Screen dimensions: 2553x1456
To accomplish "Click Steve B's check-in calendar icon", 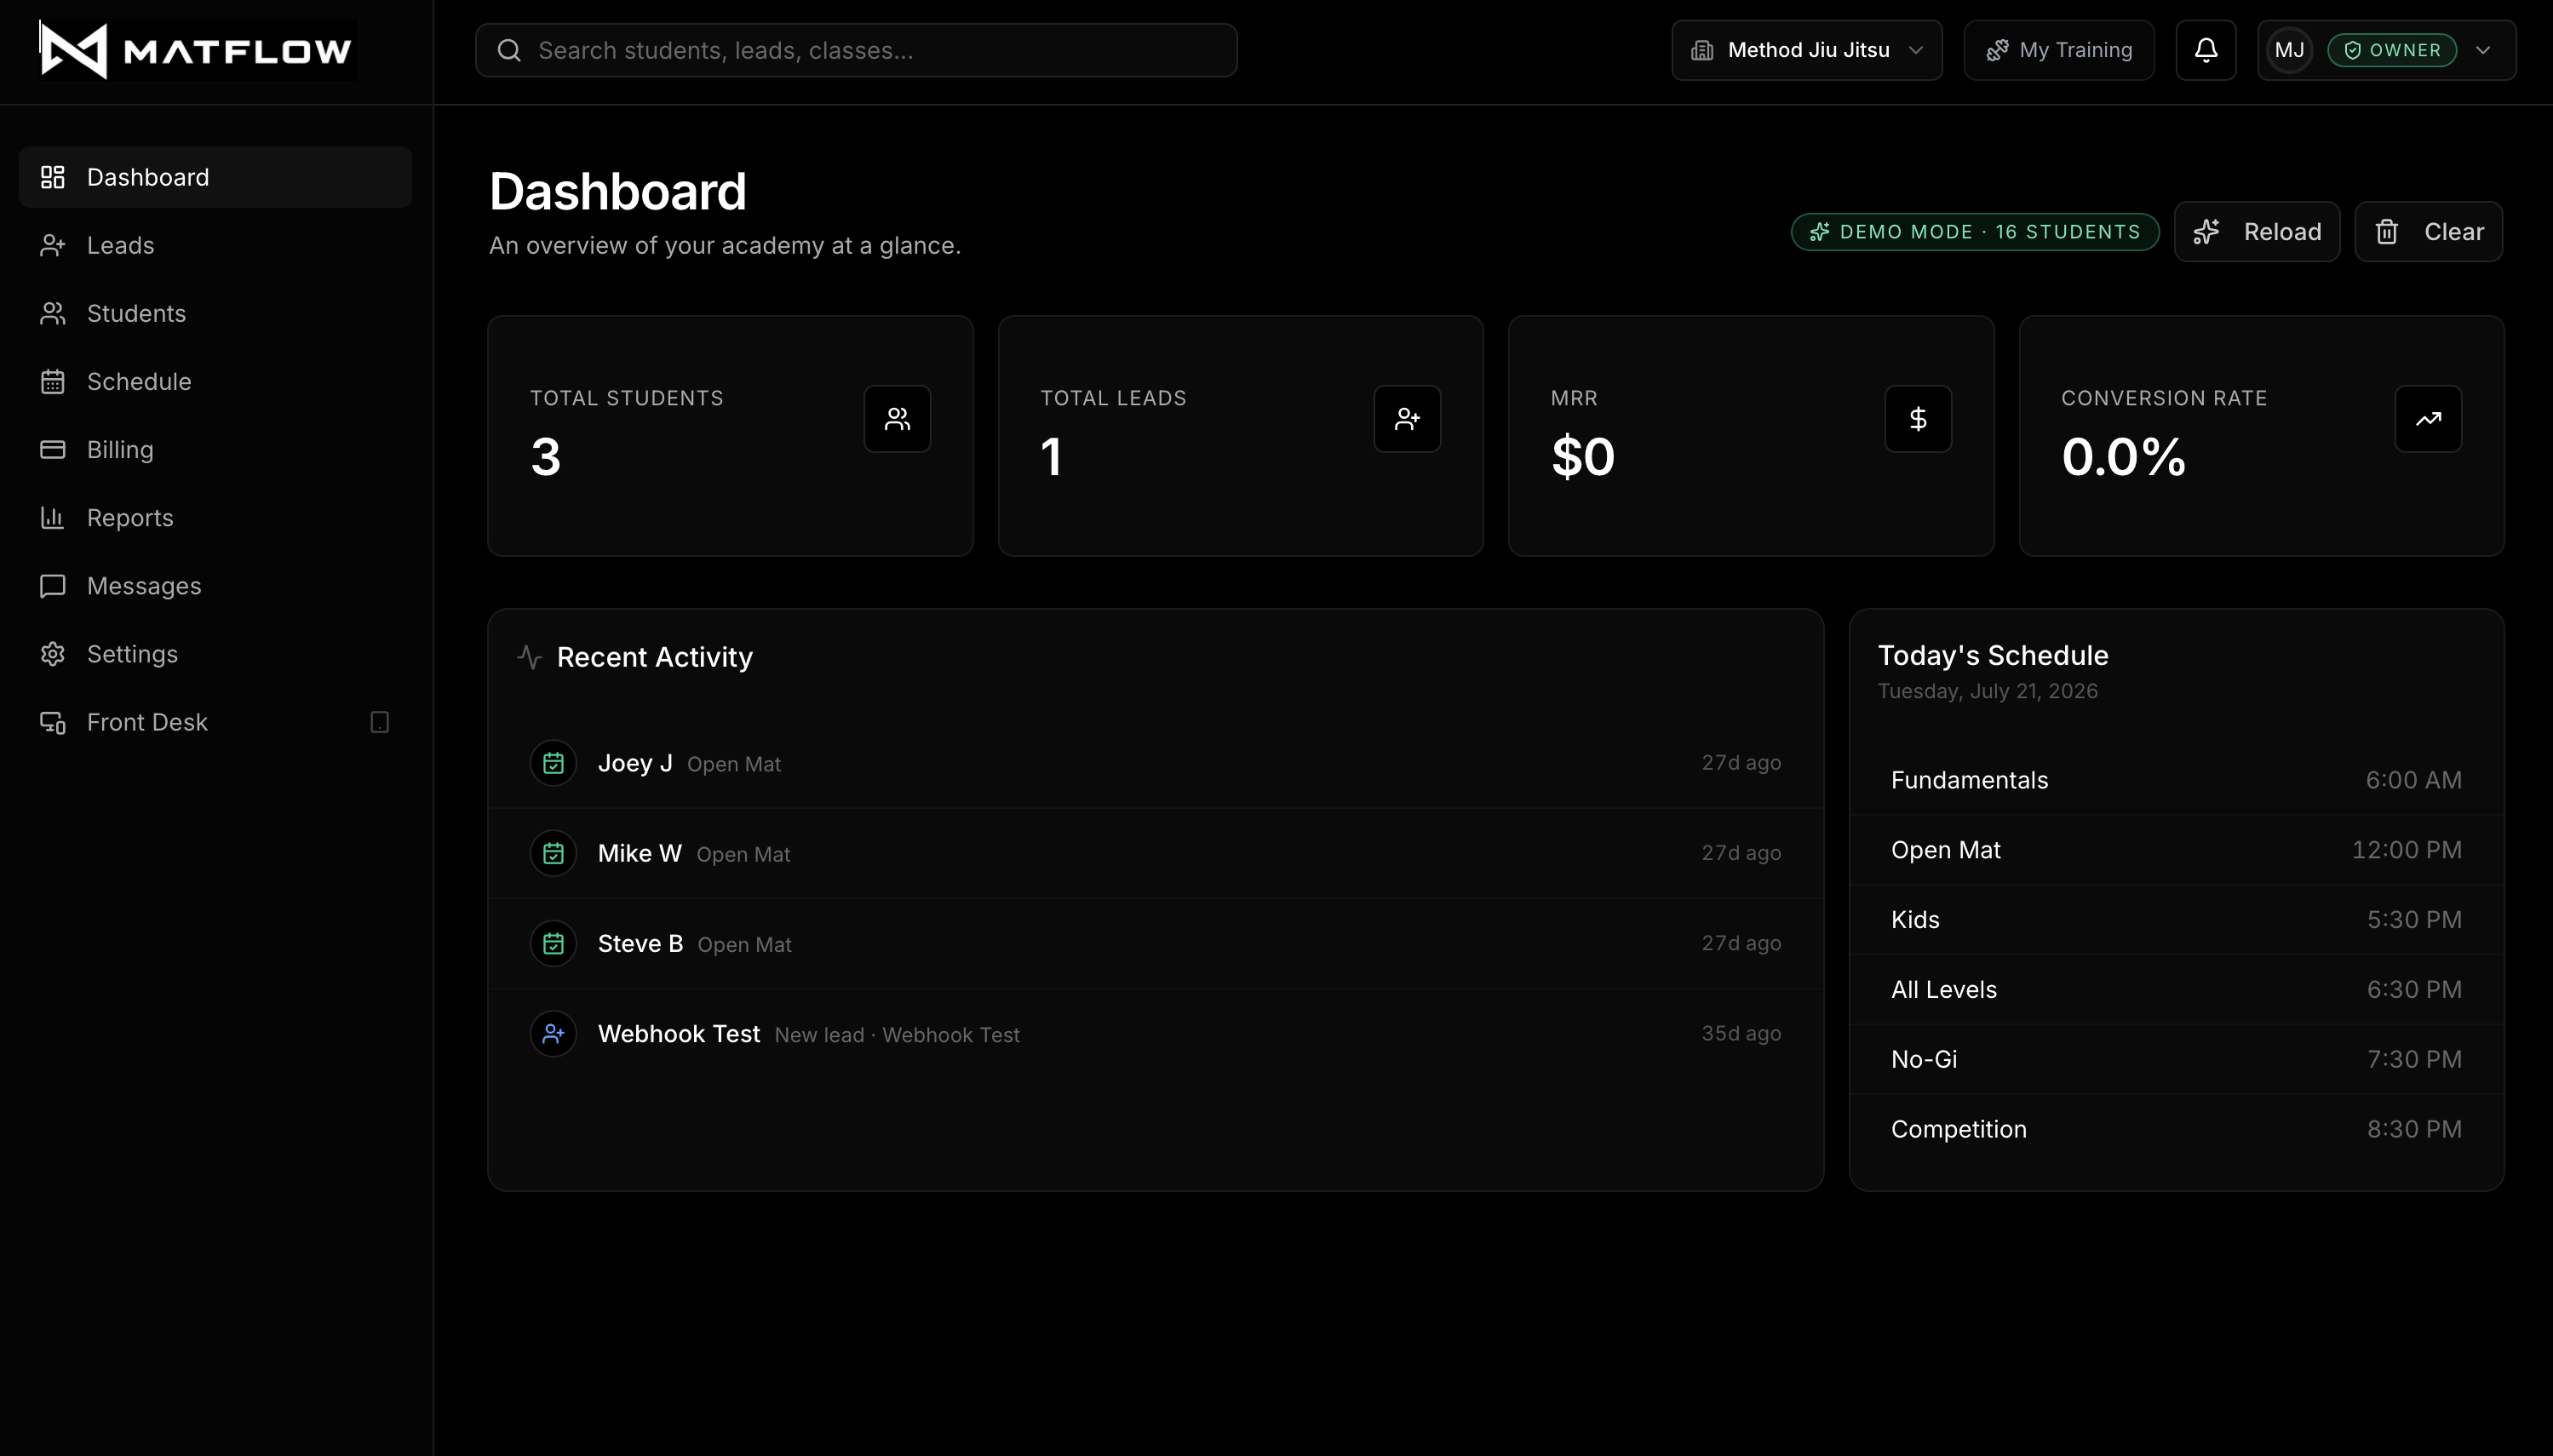I will click(x=553, y=943).
